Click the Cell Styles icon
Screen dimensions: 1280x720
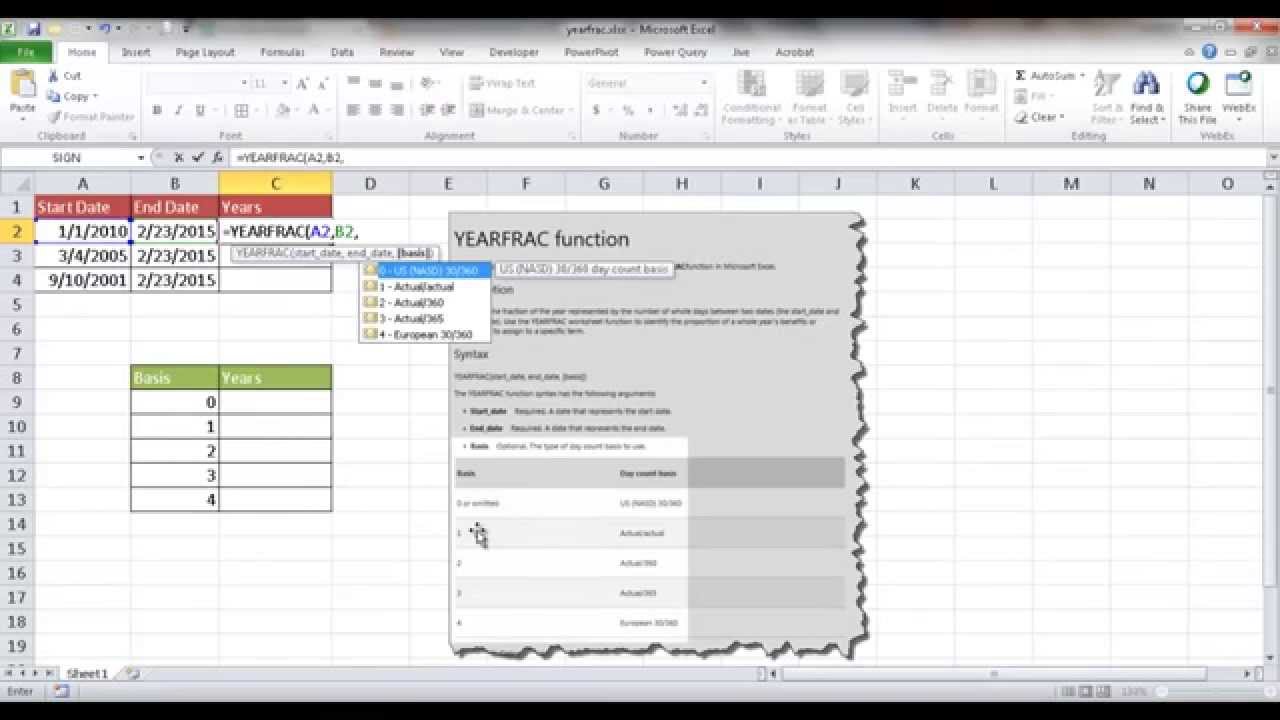tap(853, 84)
